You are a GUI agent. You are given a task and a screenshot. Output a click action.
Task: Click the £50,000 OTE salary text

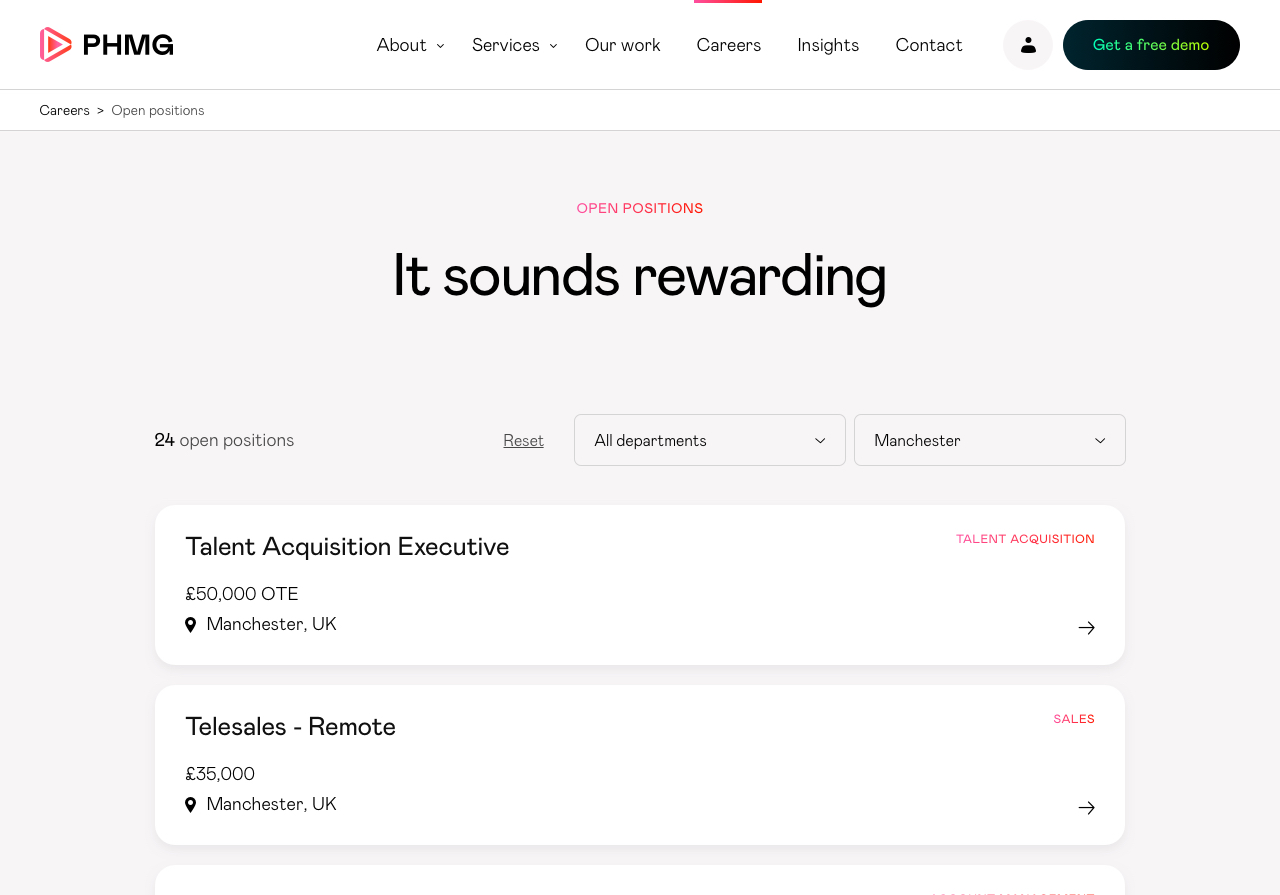point(242,594)
